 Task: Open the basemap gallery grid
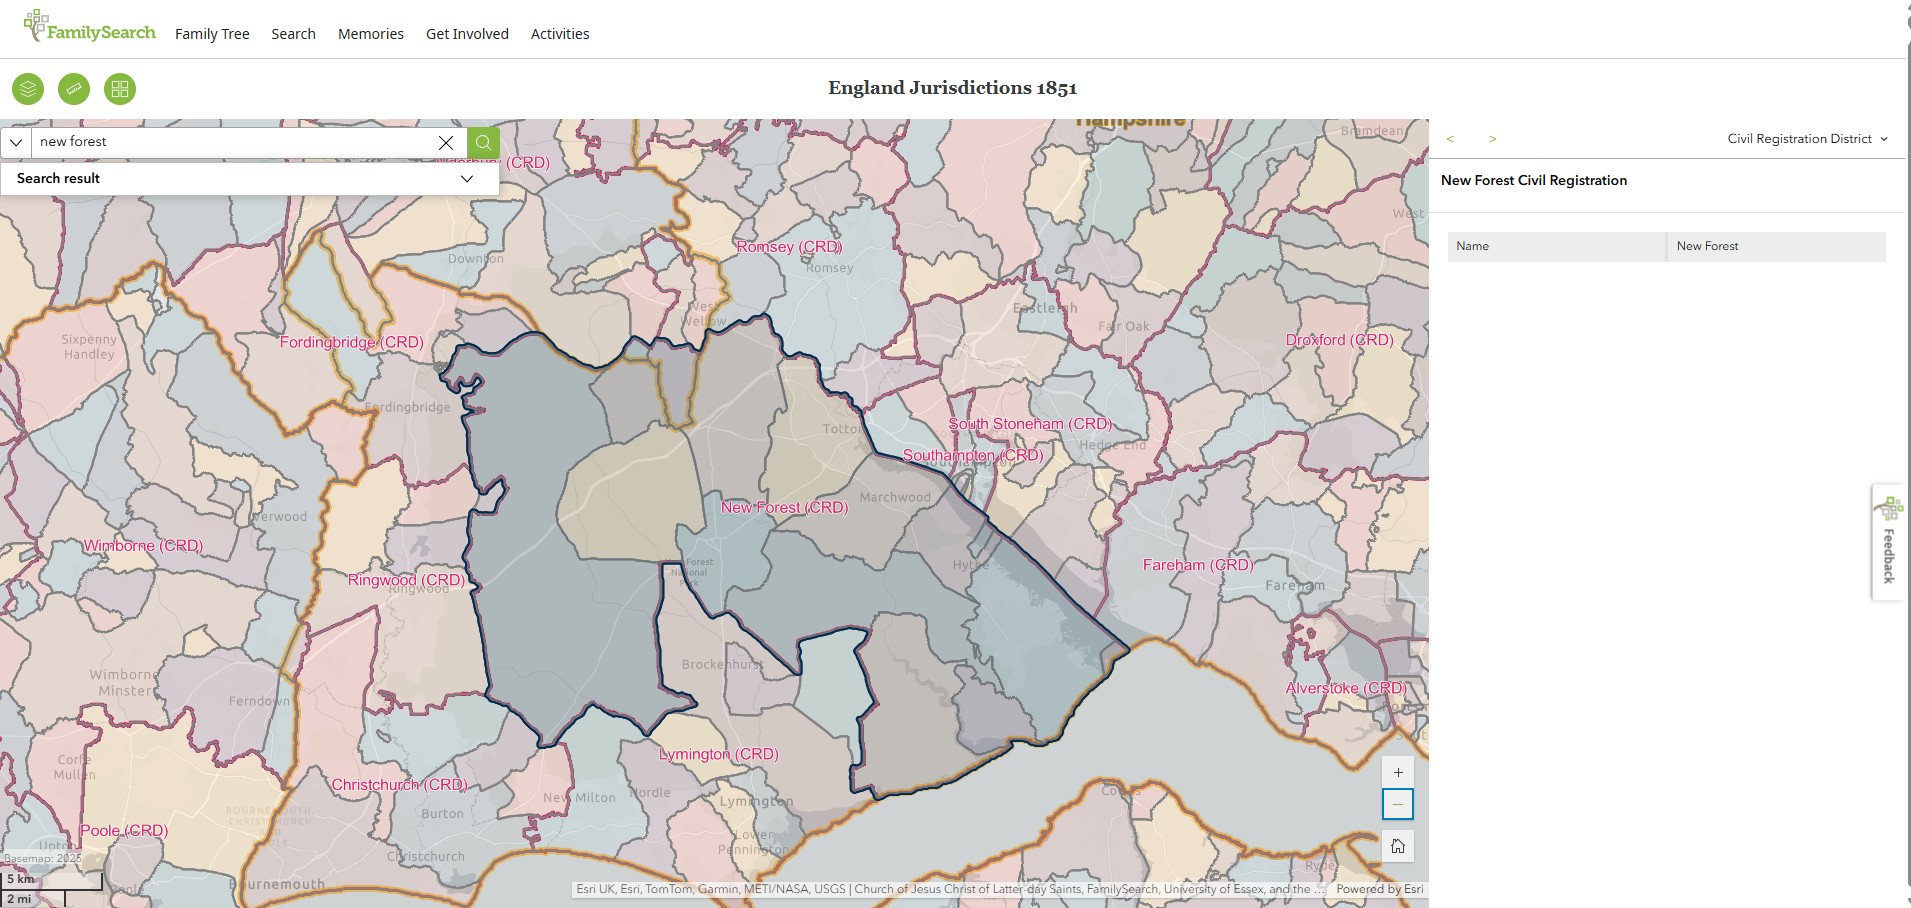[120, 89]
